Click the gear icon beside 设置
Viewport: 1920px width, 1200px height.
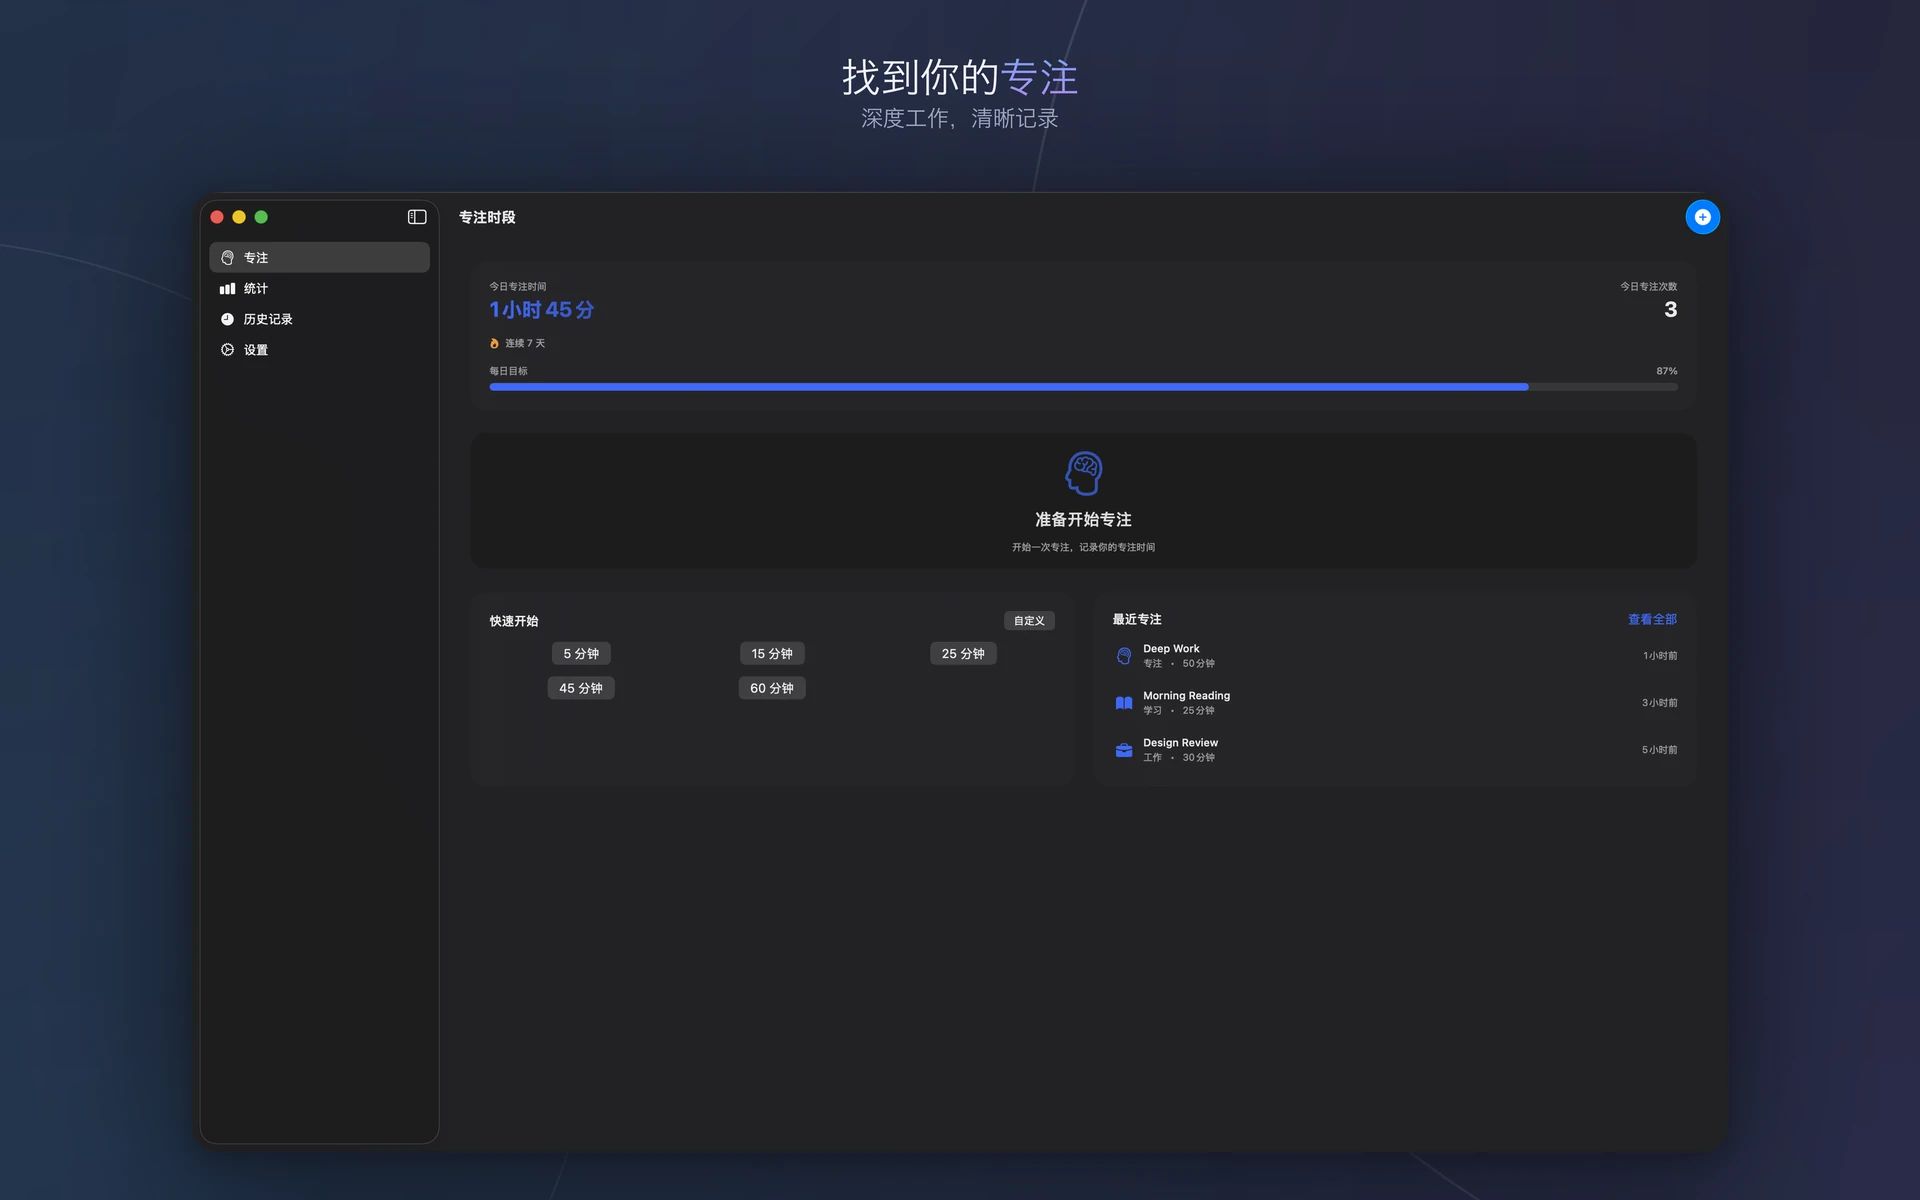coord(227,350)
